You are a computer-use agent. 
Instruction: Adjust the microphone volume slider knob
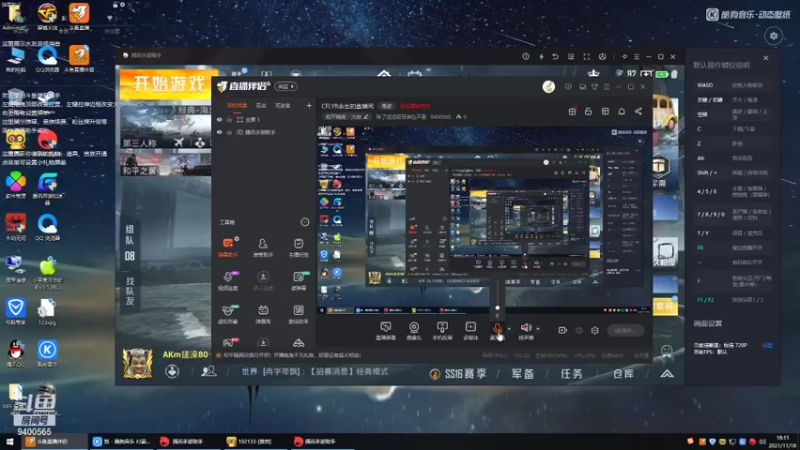tap(497, 308)
